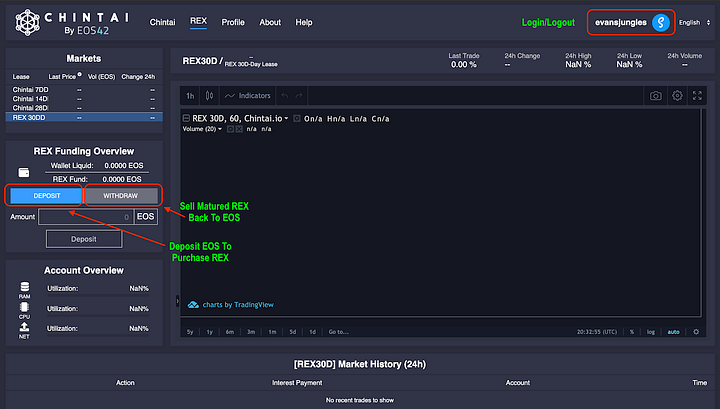Click the REX Fund 0.0000 EOS value
The width and height of the screenshot is (720, 409).
point(122,179)
